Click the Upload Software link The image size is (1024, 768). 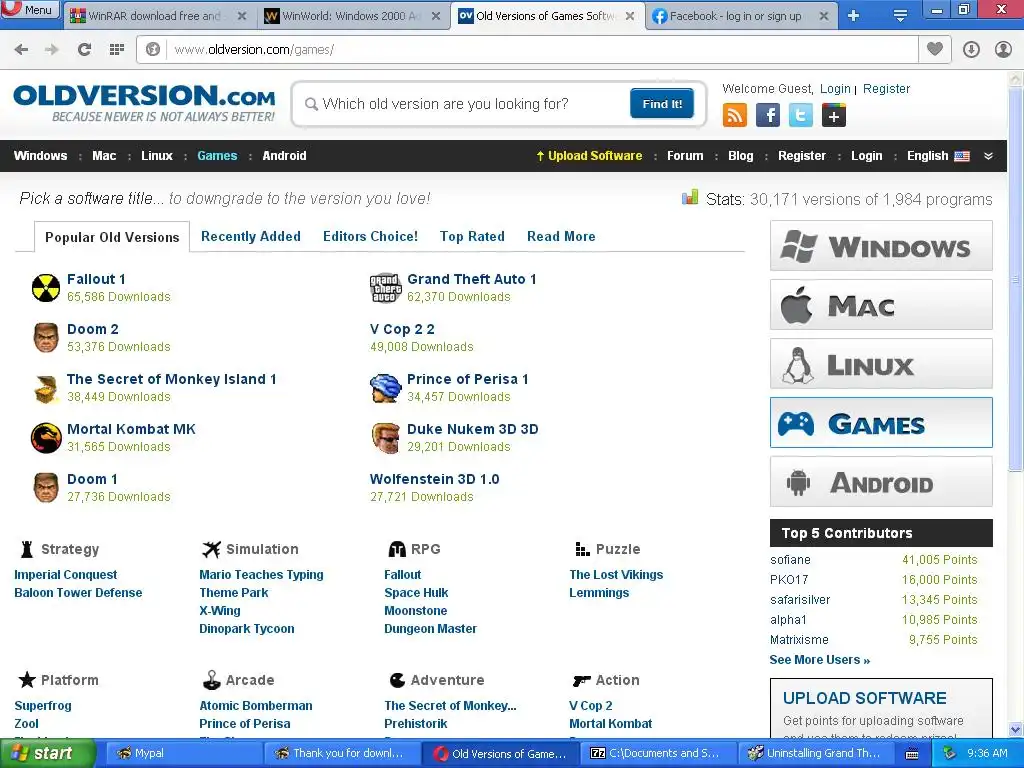[x=589, y=156]
